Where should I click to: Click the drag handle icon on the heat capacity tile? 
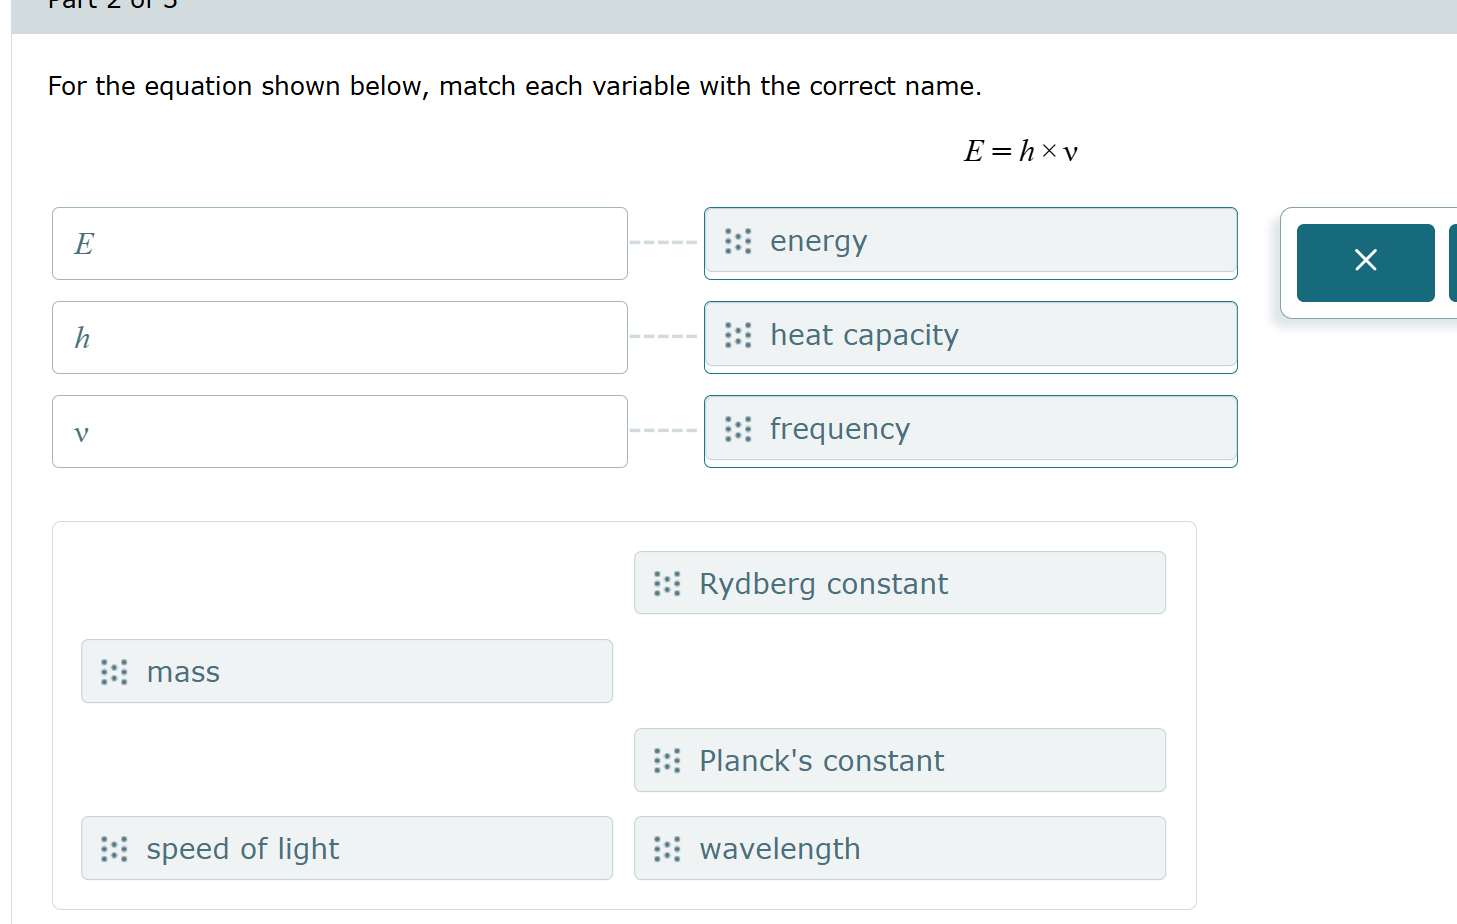click(x=738, y=336)
